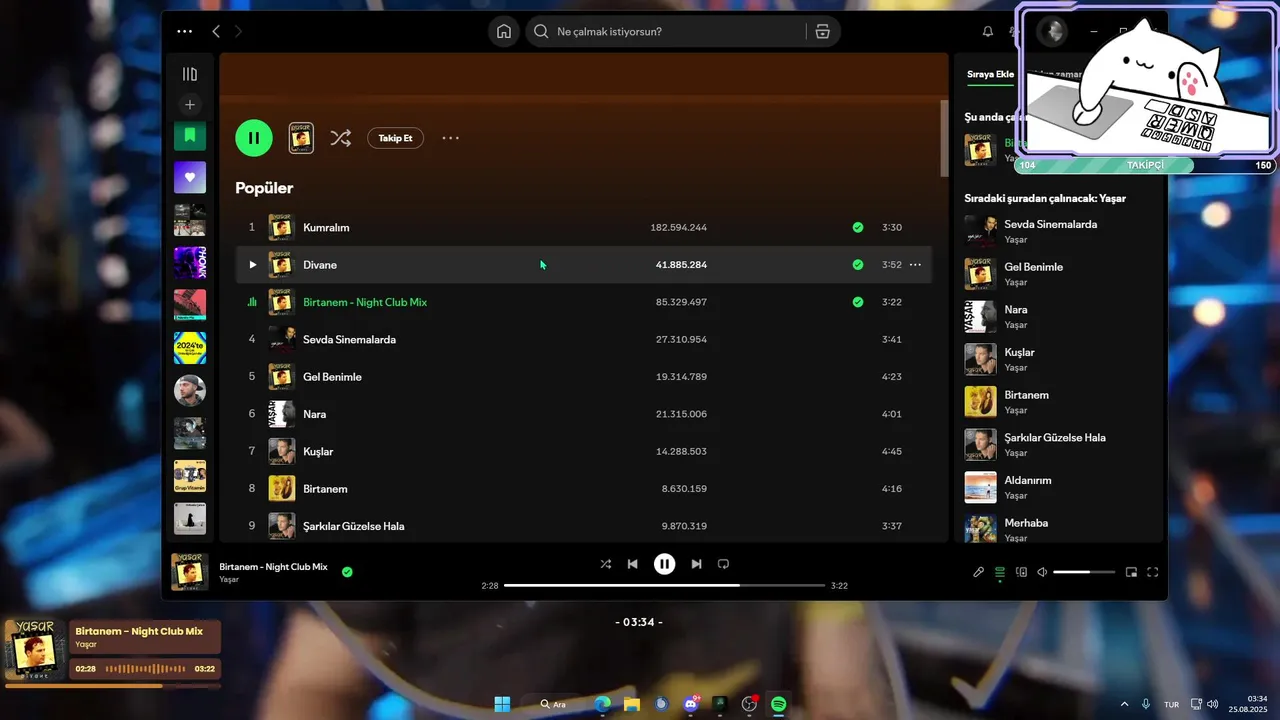This screenshot has width=1280, height=720.
Task: Toggle saved checkmark on Divane
Action: tap(858, 265)
